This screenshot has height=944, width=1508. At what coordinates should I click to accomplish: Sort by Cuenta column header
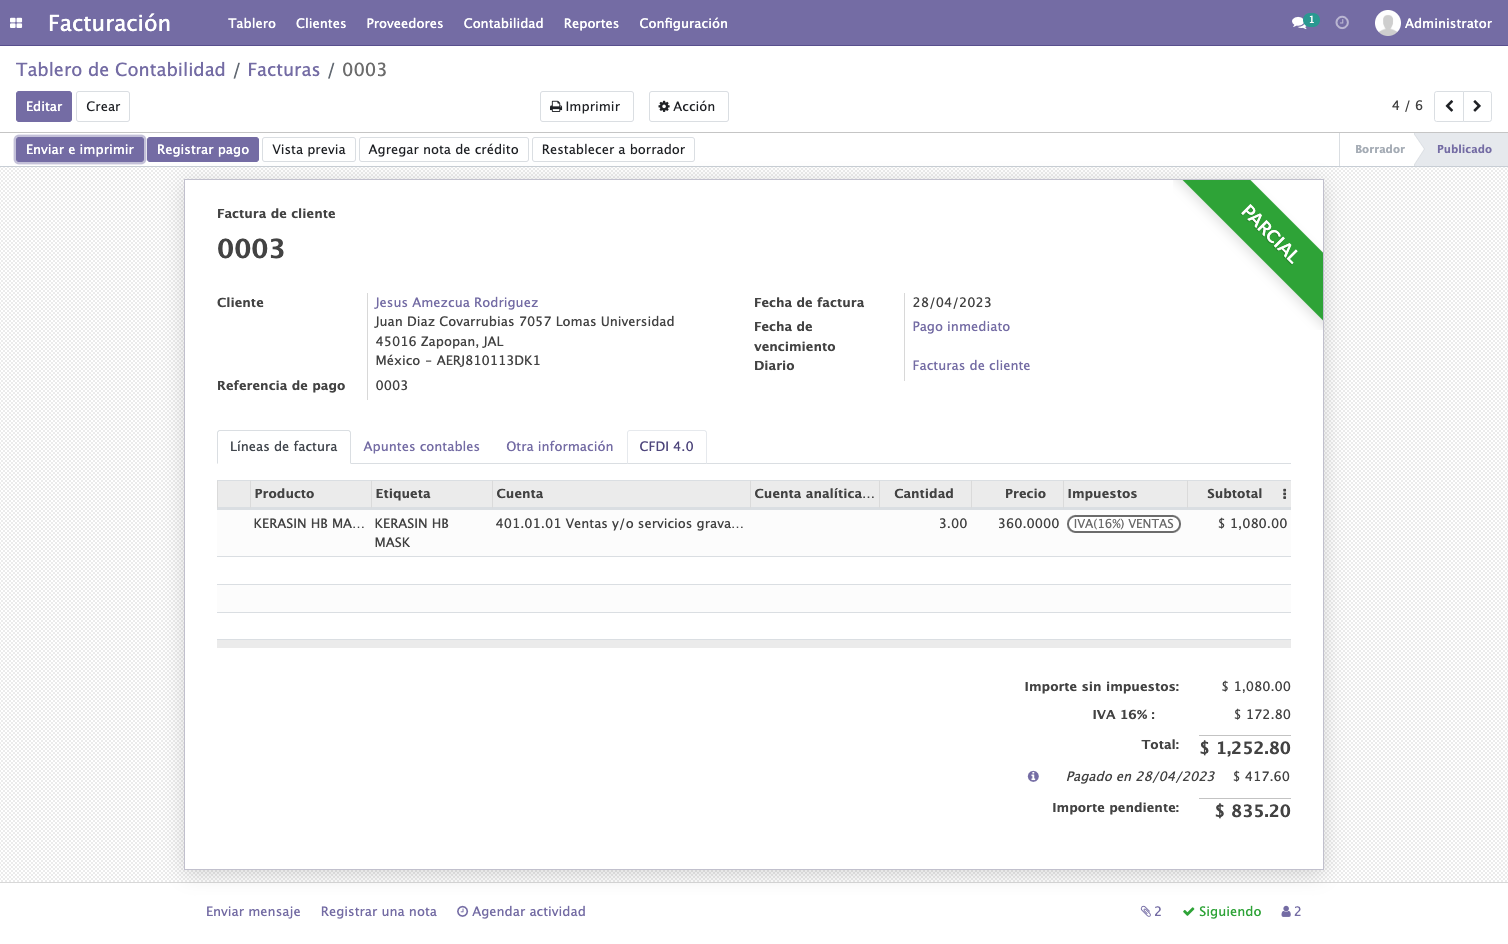coord(621,494)
